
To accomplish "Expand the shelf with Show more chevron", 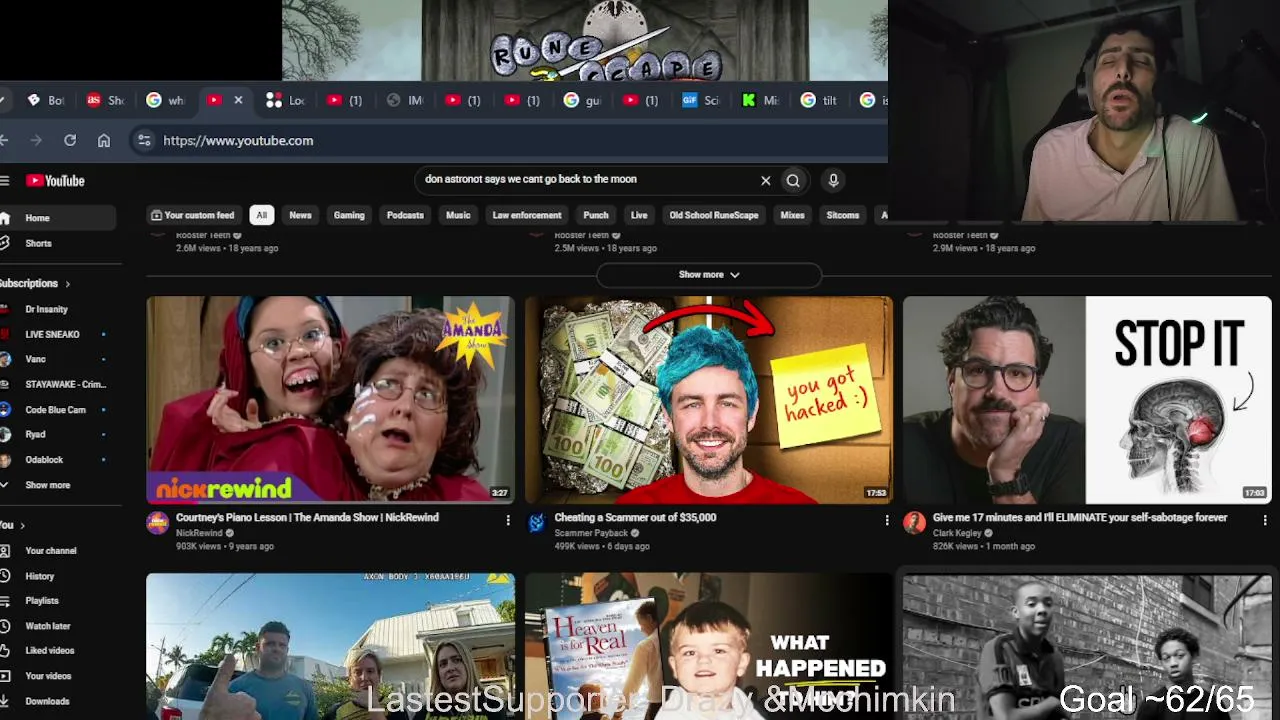I will tap(709, 275).
